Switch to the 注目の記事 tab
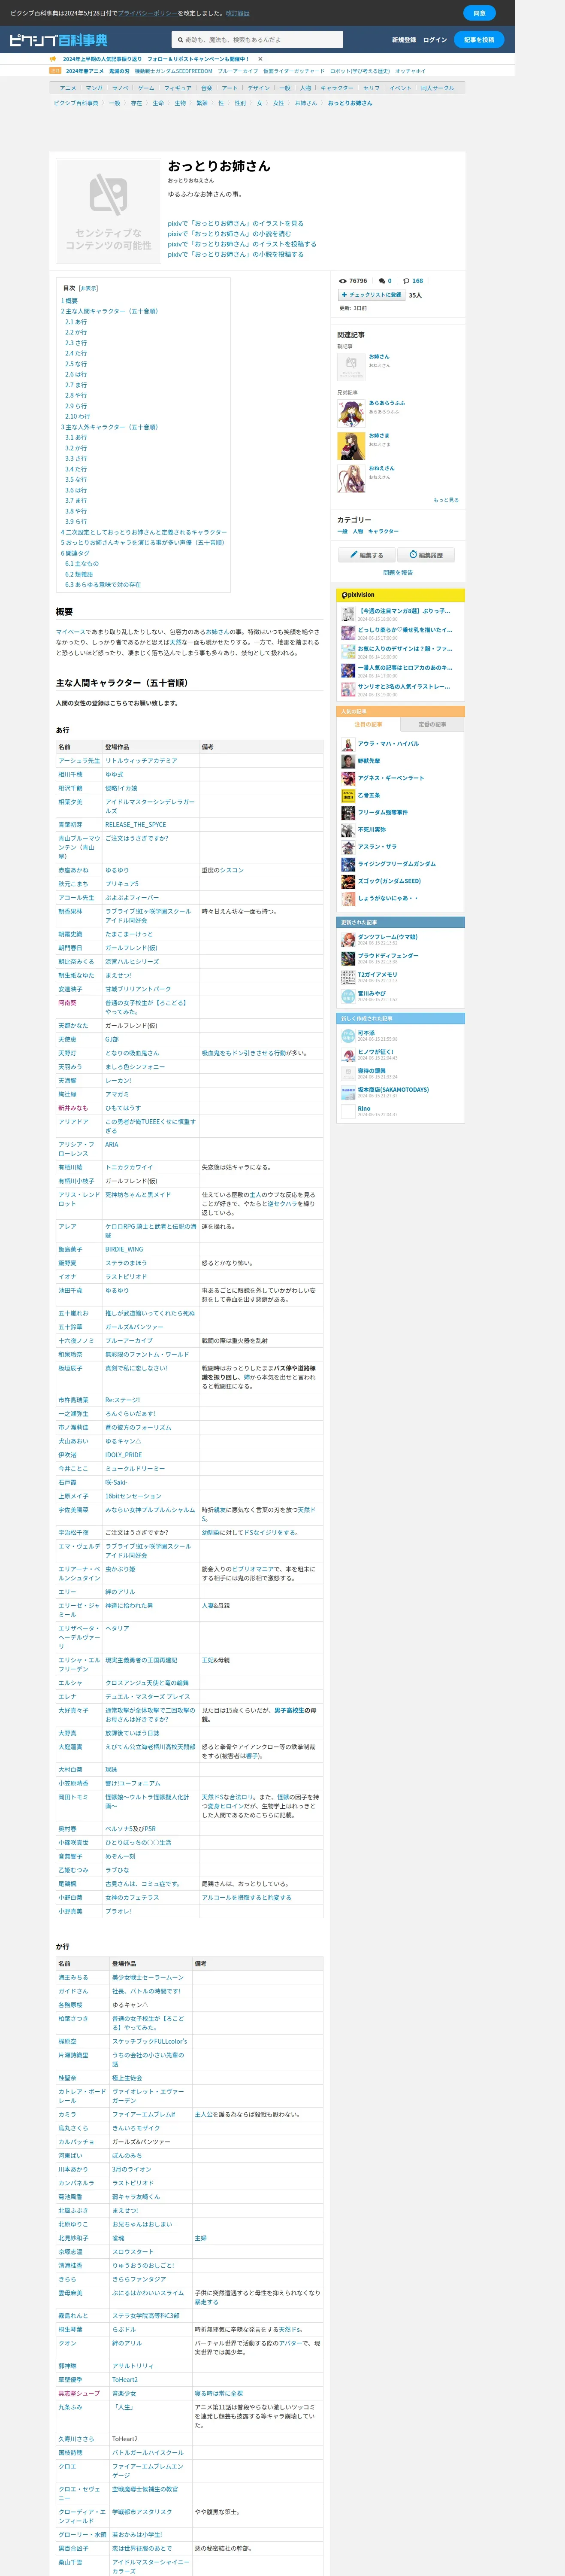 click(x=368, y=724)
